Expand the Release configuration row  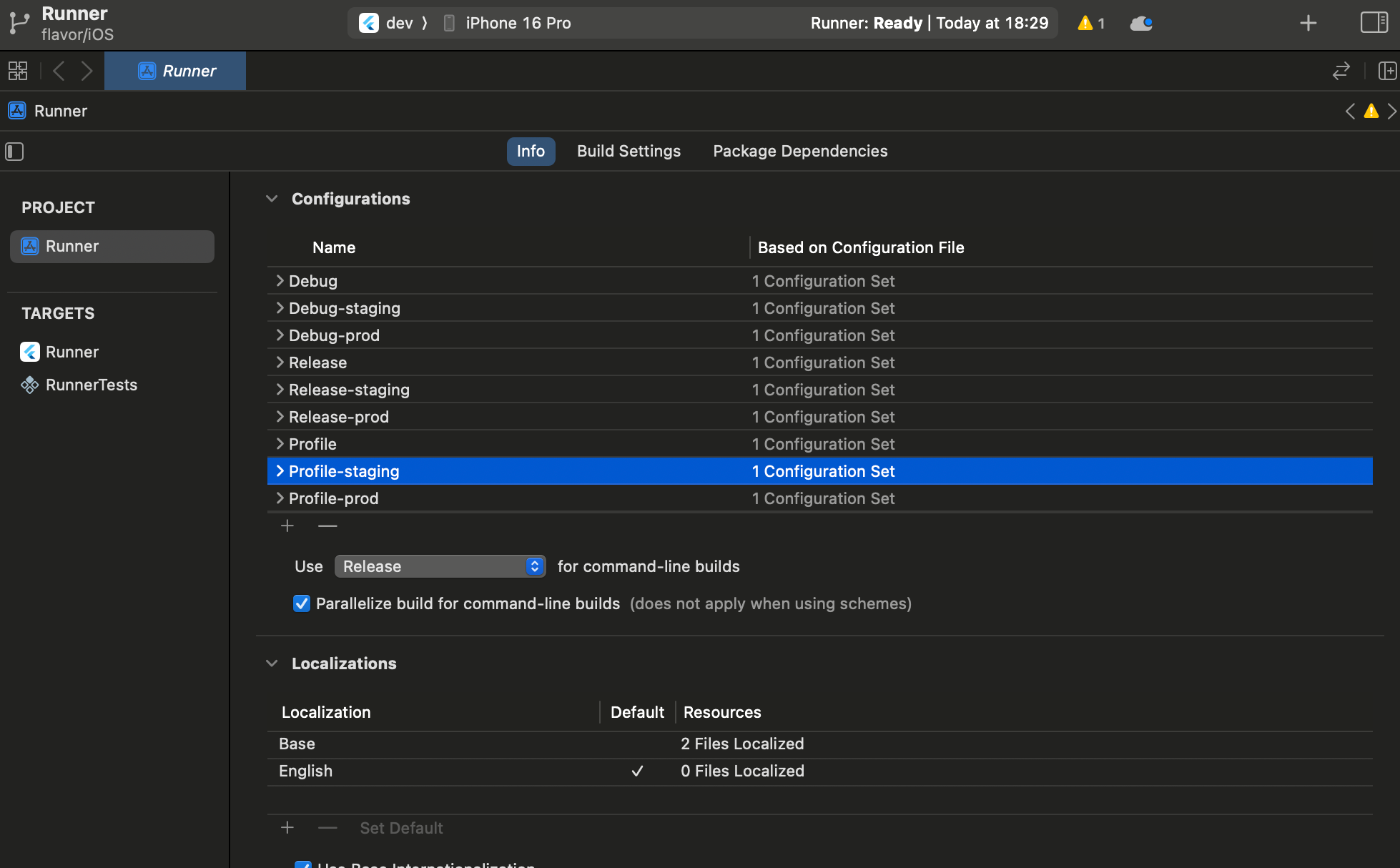click(x=280, y=362)
